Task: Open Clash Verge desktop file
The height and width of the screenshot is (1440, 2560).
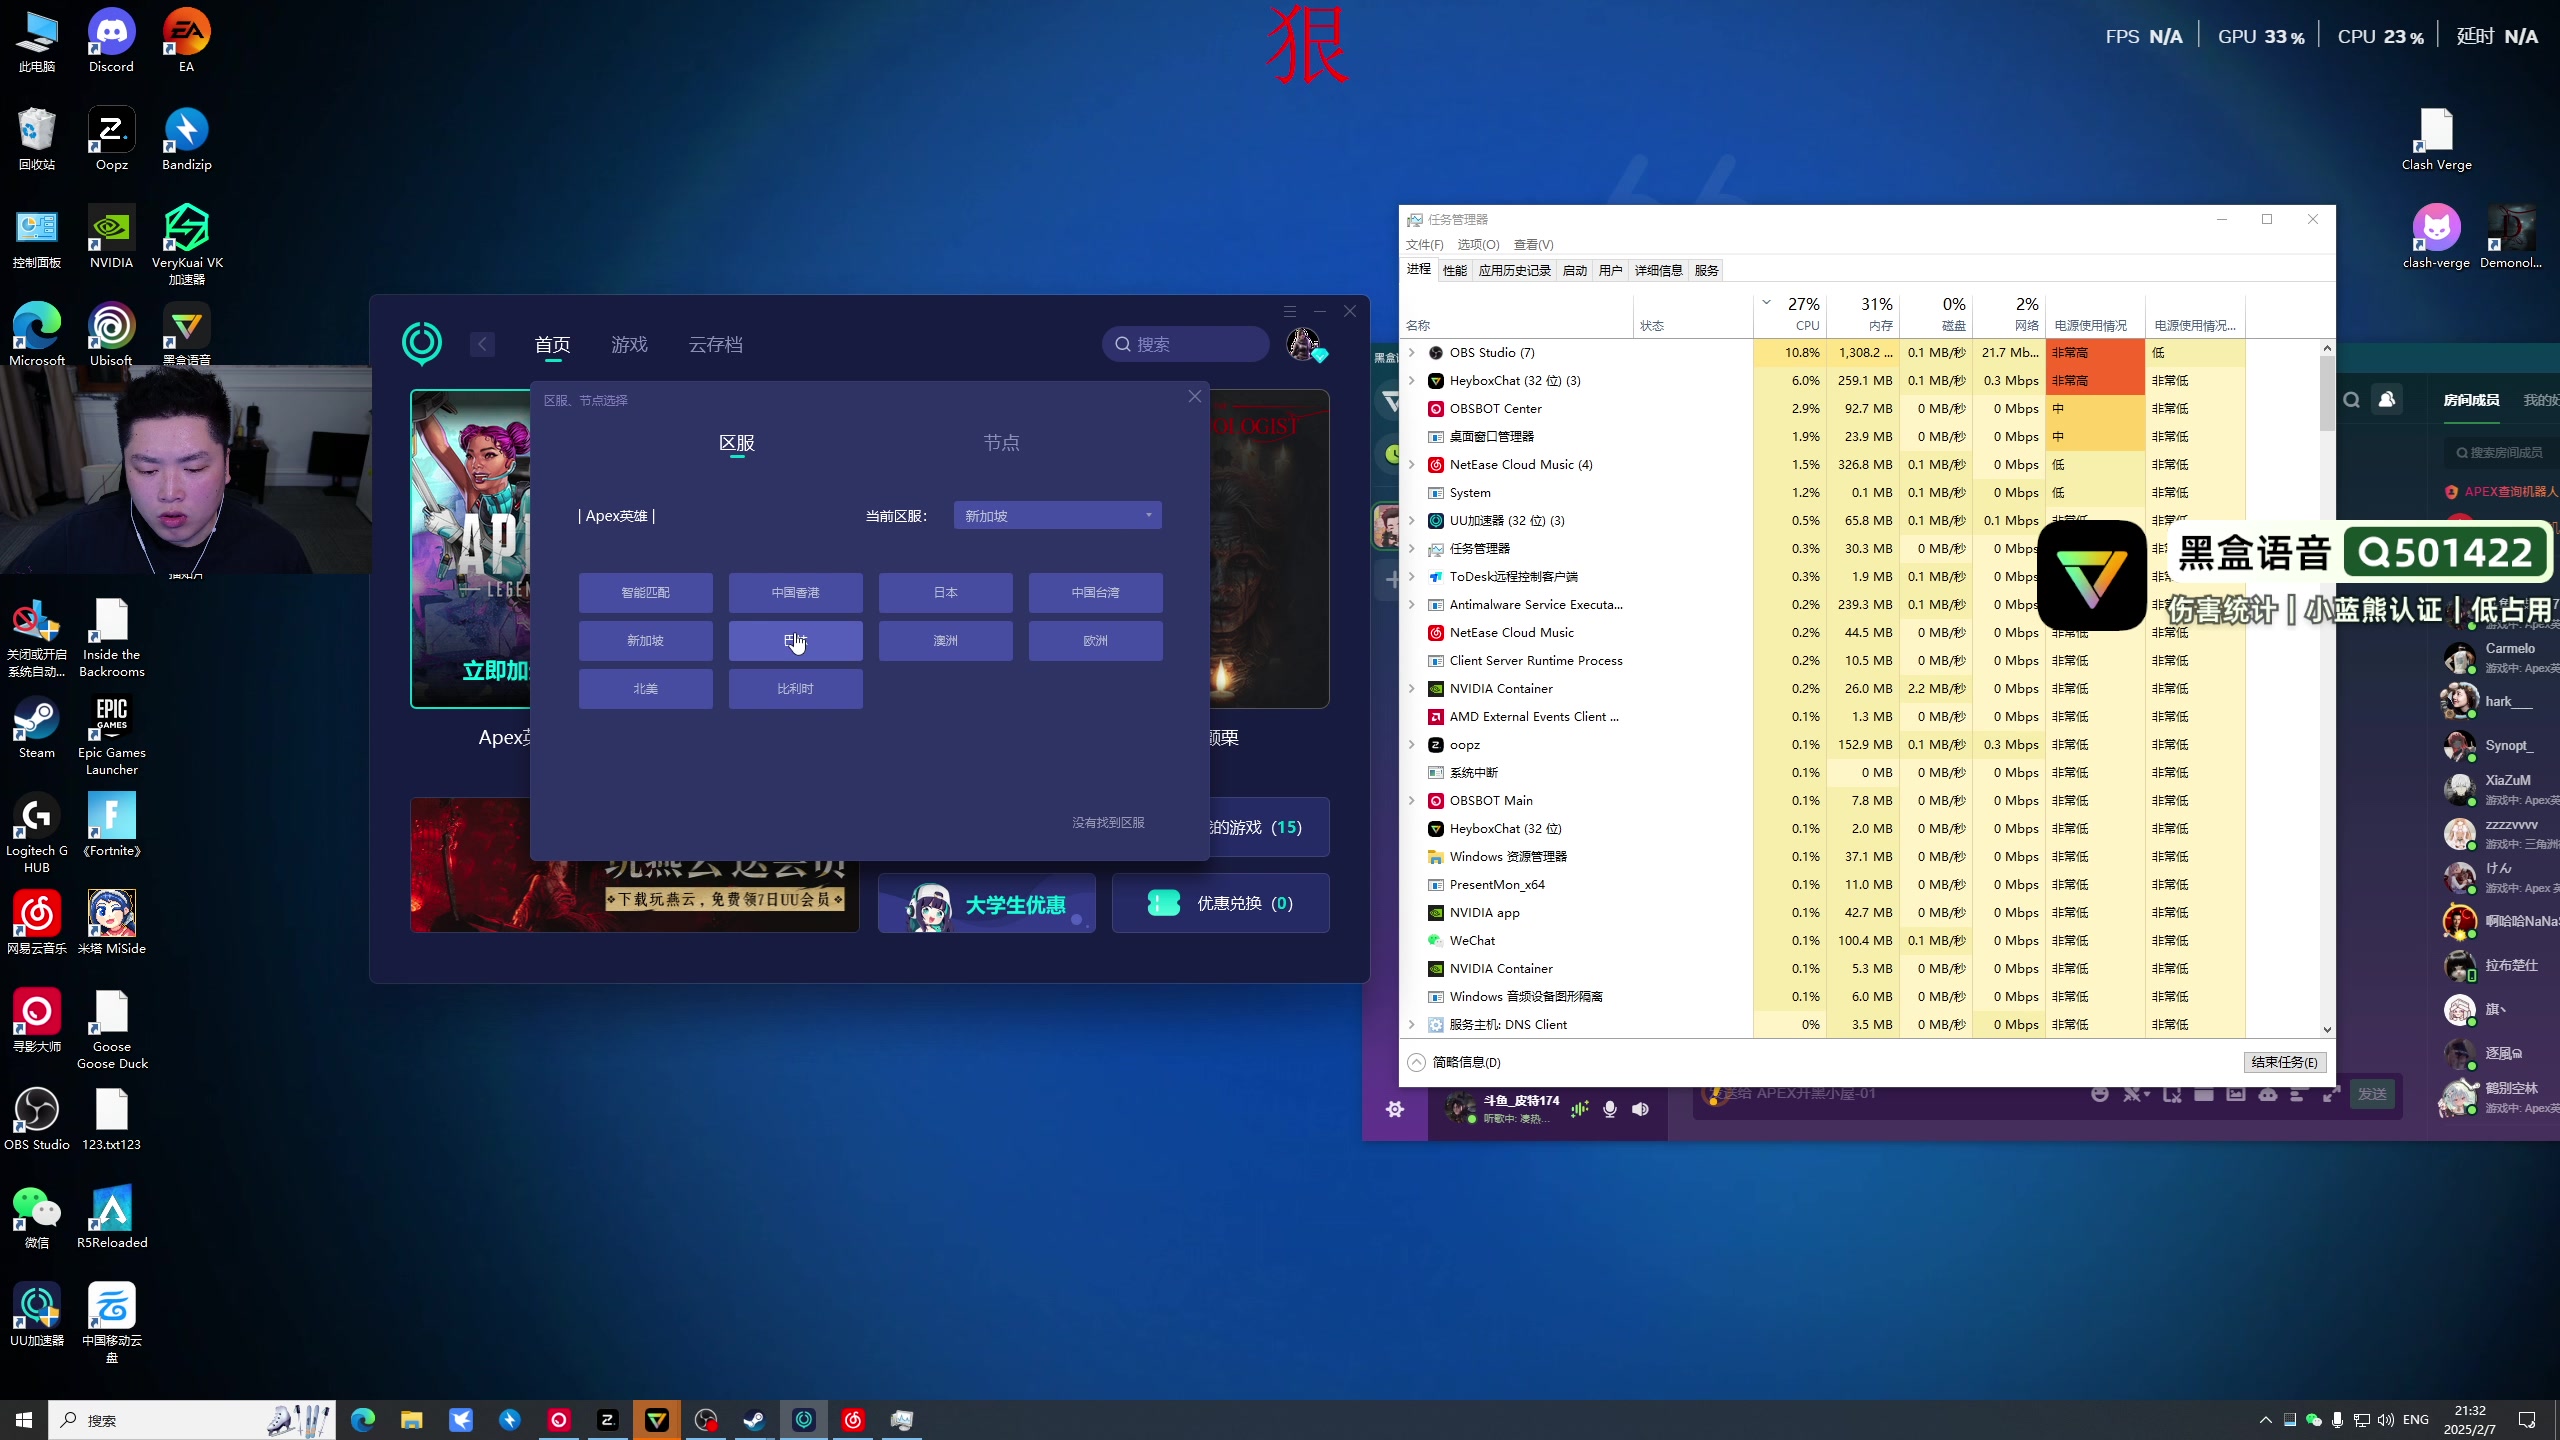Action: click(2436, 138)
